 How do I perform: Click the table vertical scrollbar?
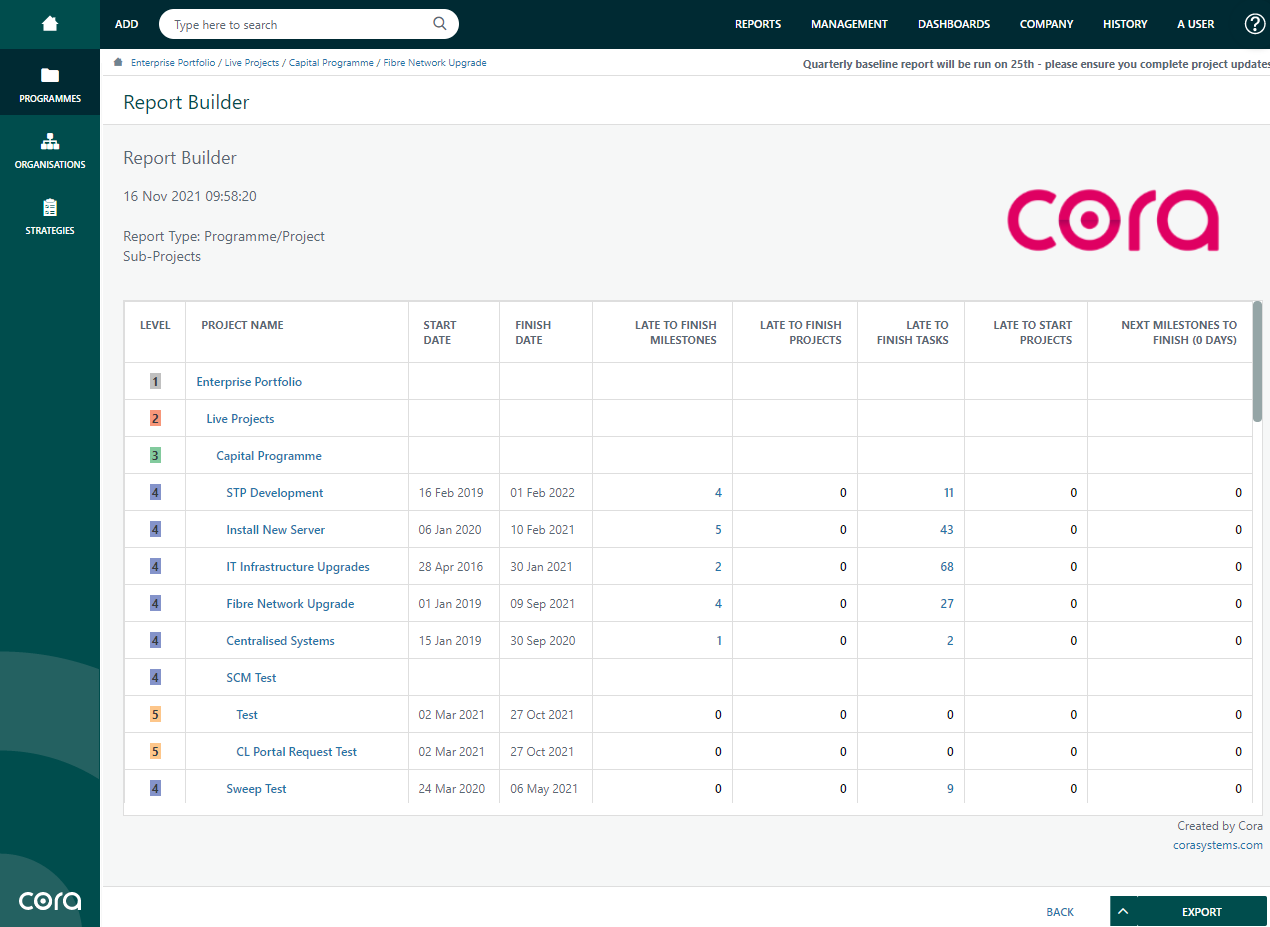click(1257, 361)
